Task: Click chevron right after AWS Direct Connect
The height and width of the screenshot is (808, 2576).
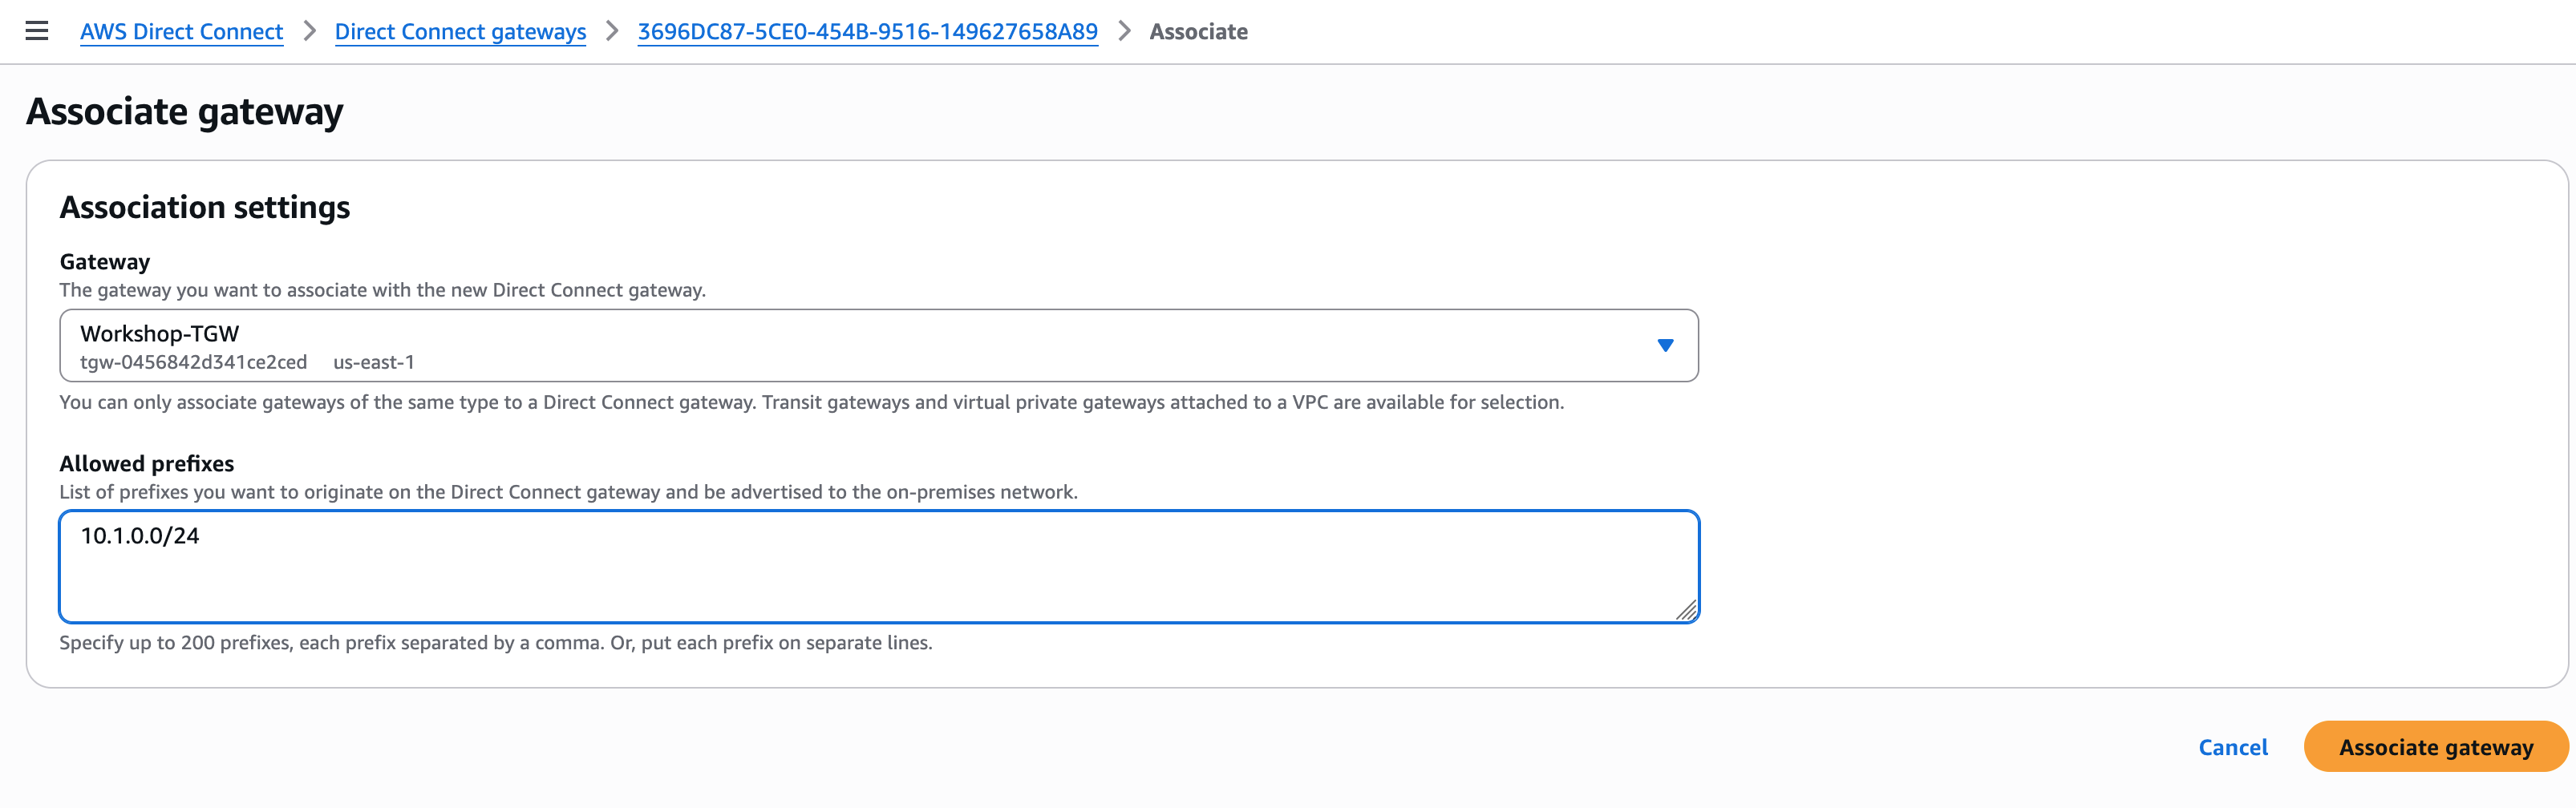Action: tap(310, 32)
